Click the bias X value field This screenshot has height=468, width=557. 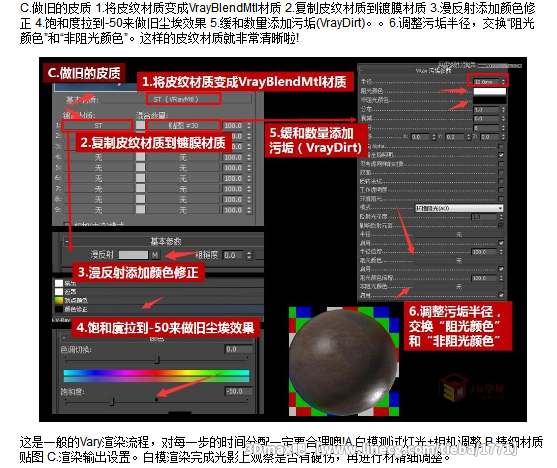(x=420, y=137)
